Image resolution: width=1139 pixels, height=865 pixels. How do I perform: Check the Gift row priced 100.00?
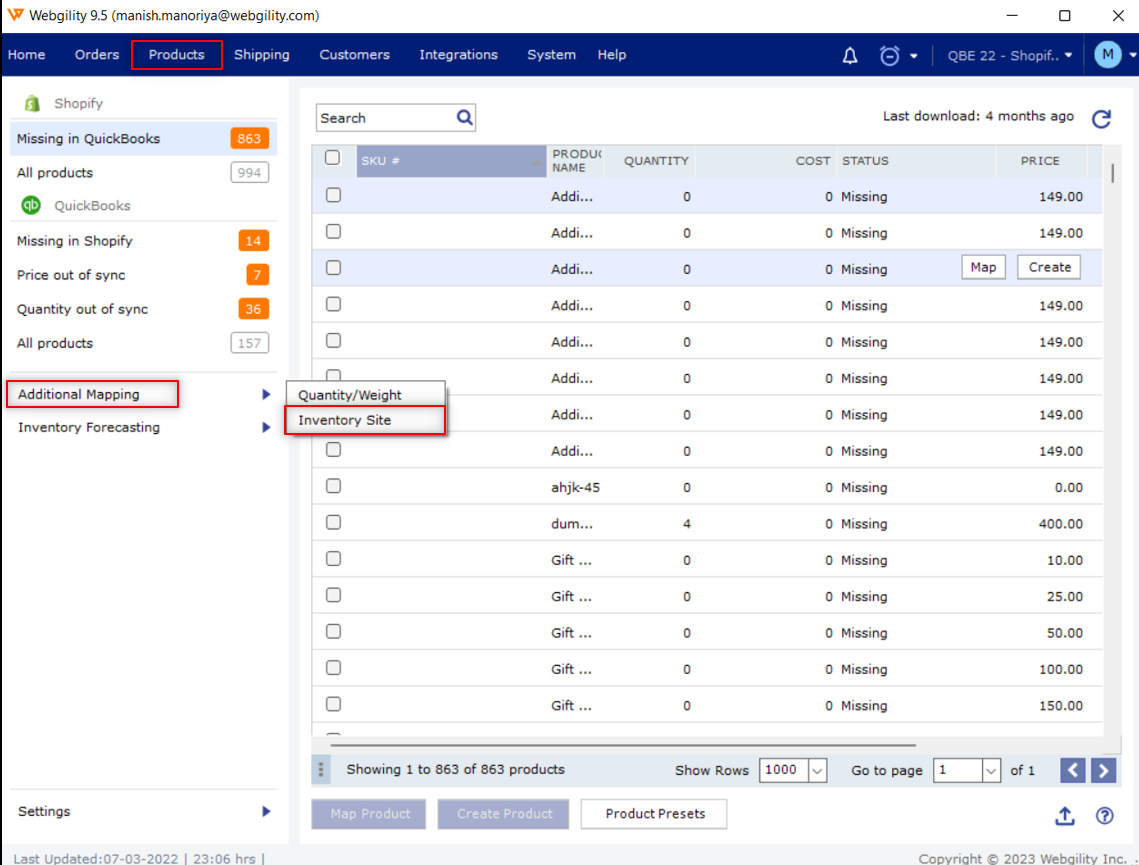click(333, 667)
